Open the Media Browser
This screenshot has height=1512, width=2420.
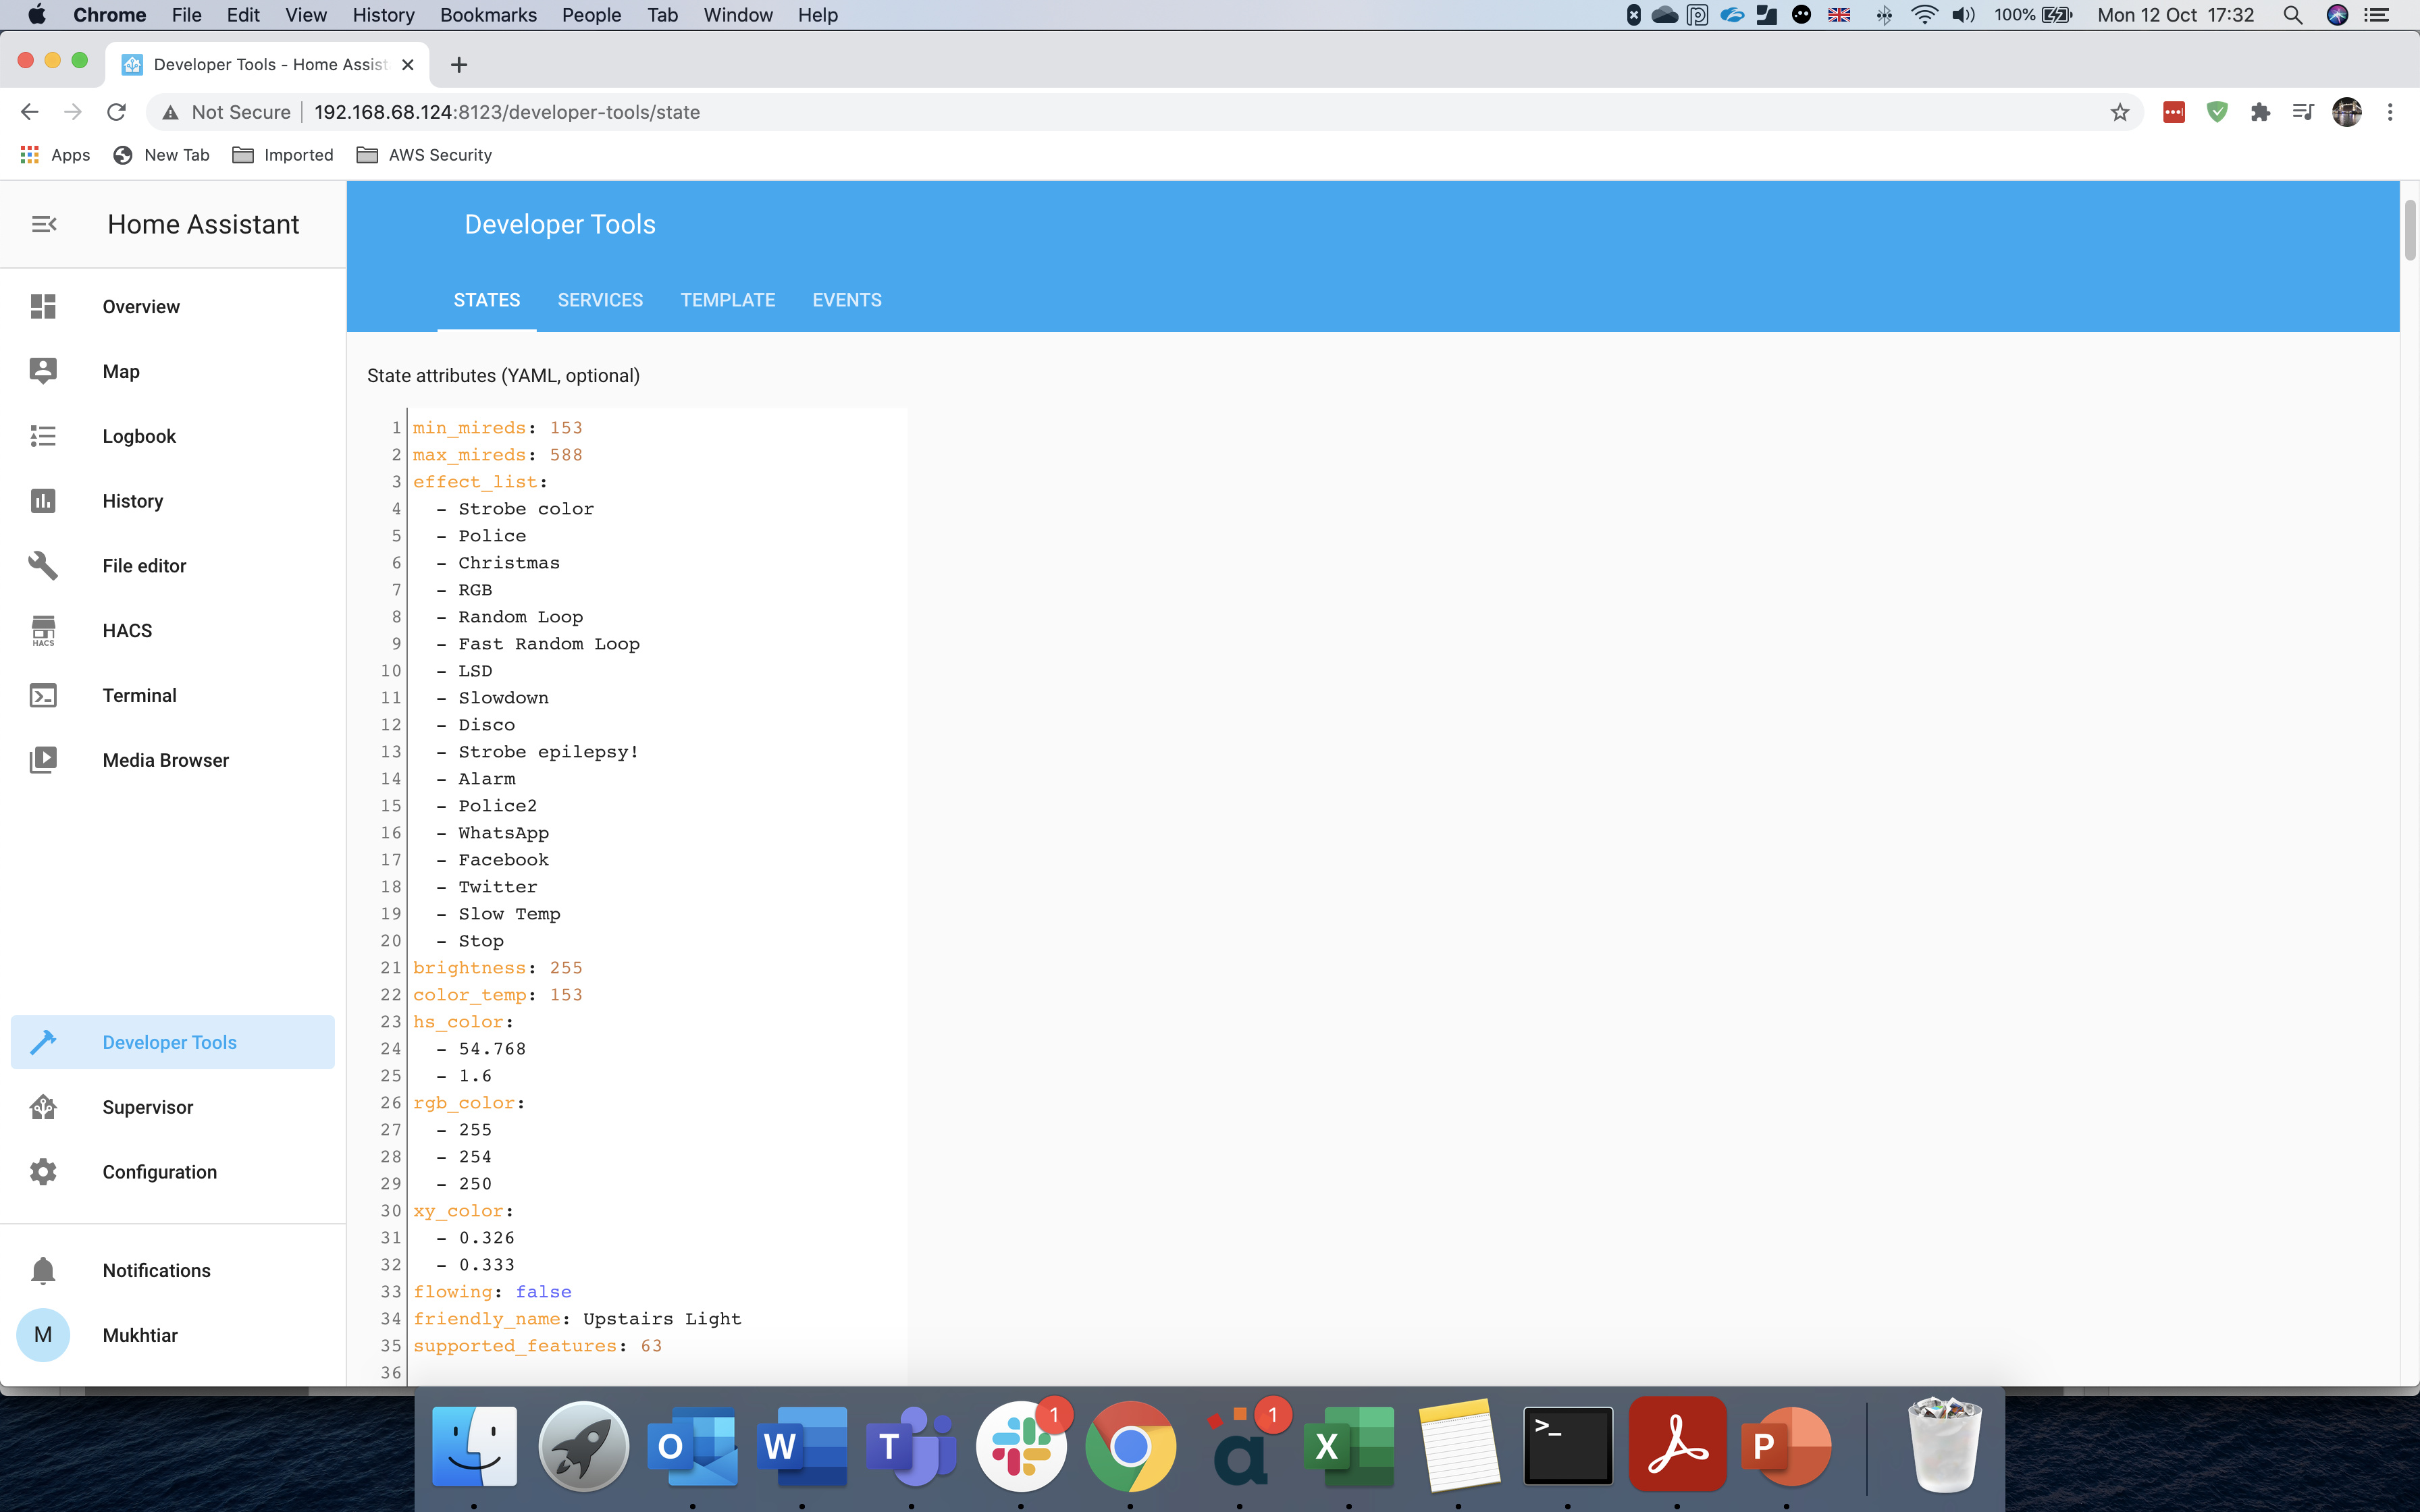(165, 759)
